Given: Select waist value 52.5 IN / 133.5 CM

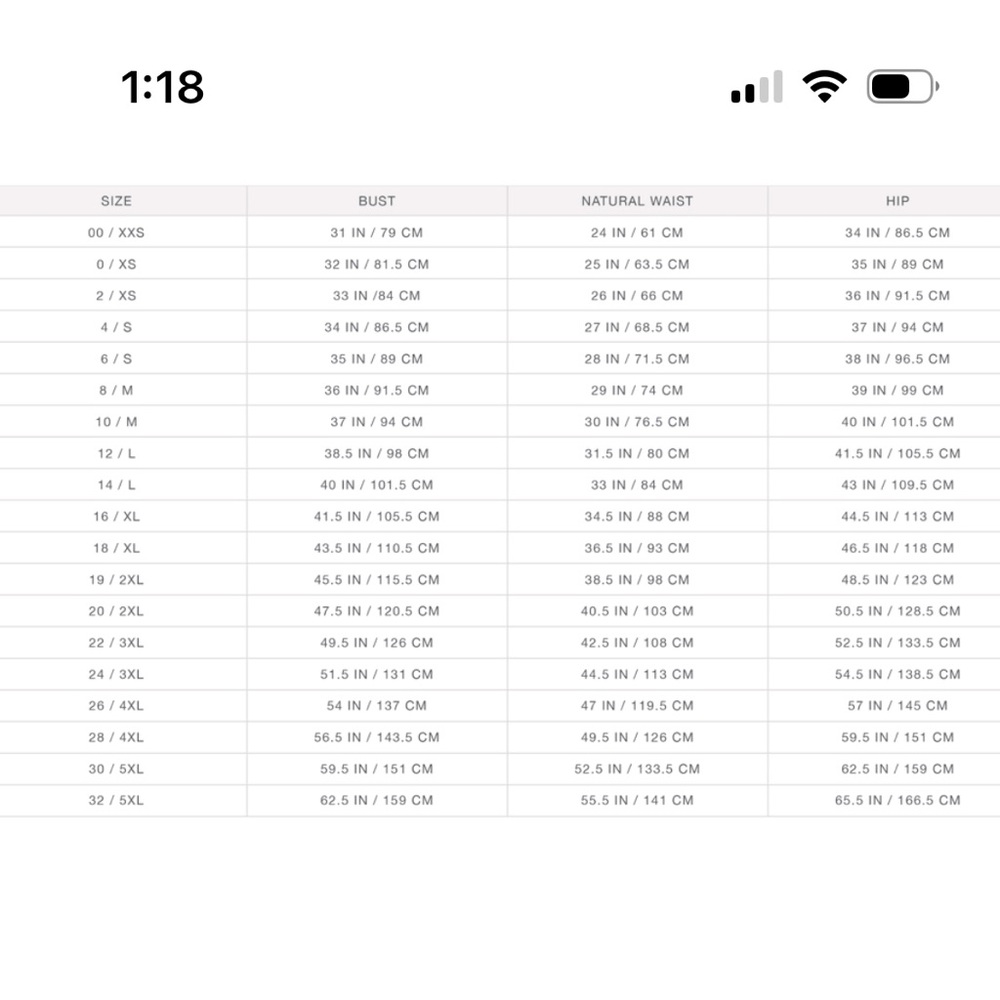Looking at the screenshot, I should [x=637, y=768].
